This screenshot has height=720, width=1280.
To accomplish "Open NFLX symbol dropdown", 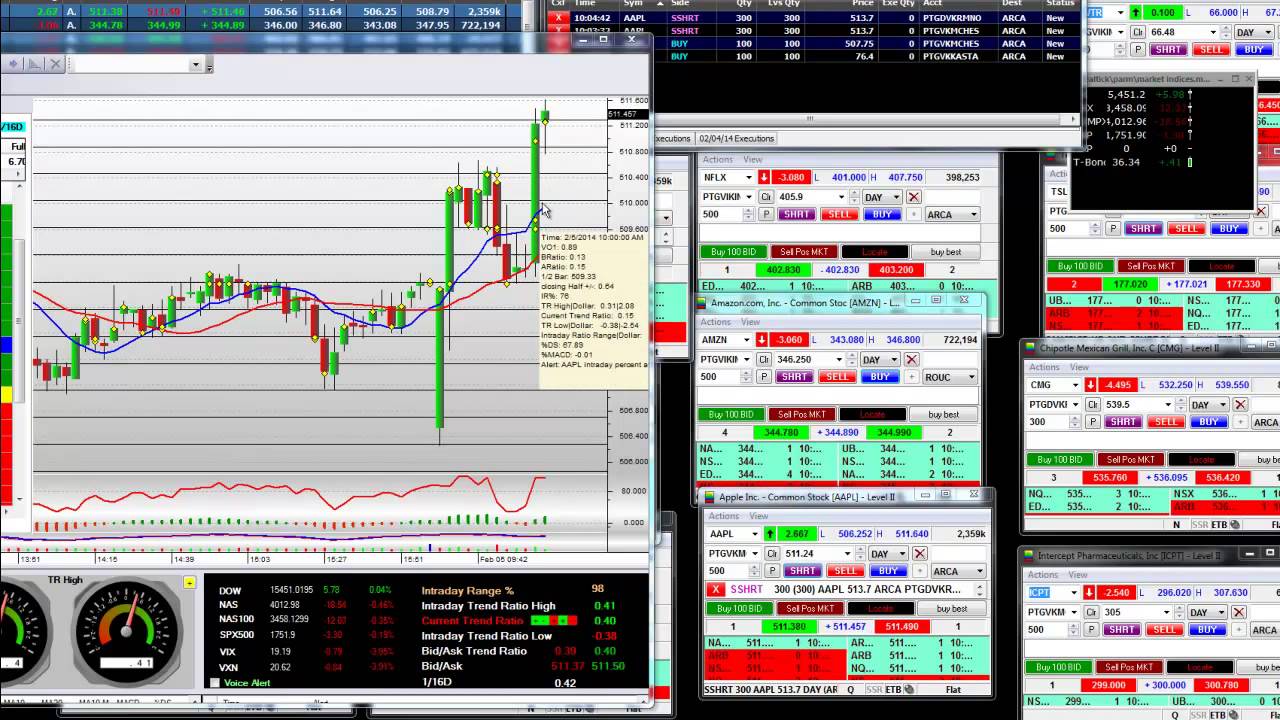I will (x=748, y=177).
